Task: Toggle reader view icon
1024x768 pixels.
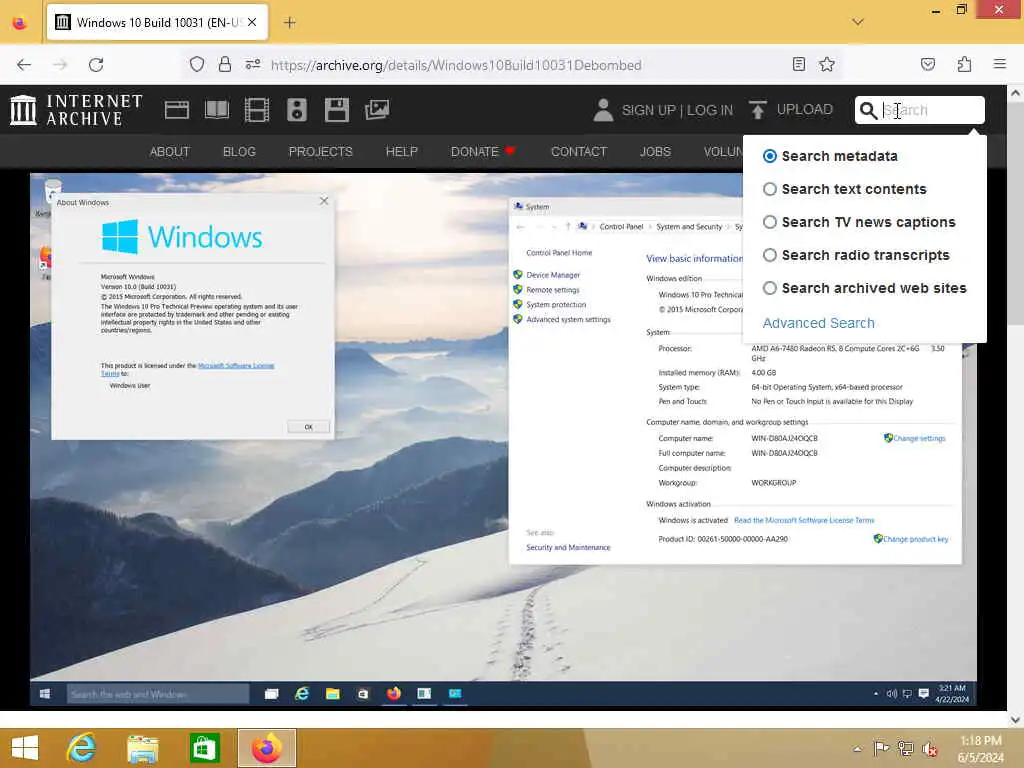Action: click(799, 64)
